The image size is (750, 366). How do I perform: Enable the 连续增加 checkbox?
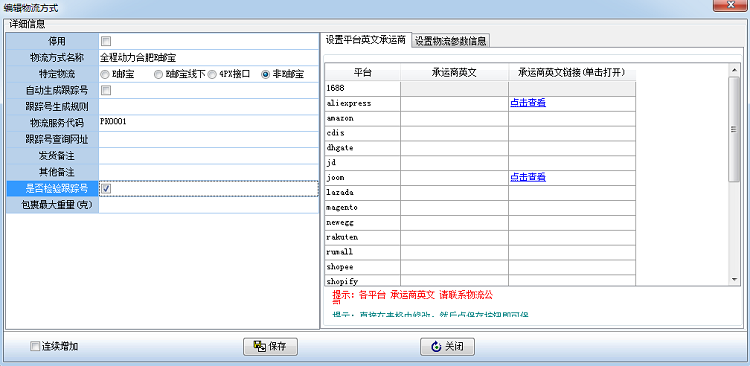[x=34, y=346]
